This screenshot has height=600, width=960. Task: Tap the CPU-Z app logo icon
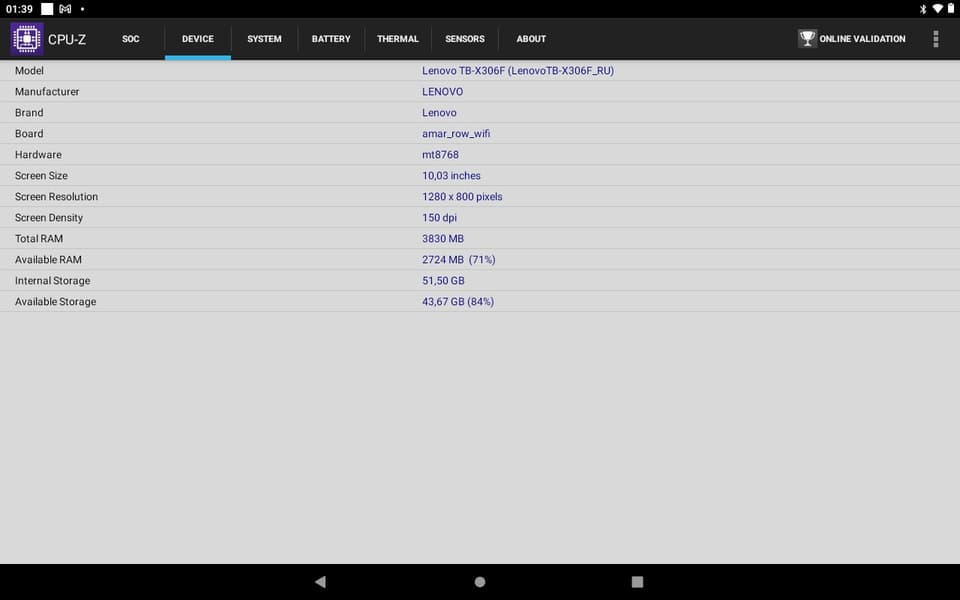coord(27,39)
